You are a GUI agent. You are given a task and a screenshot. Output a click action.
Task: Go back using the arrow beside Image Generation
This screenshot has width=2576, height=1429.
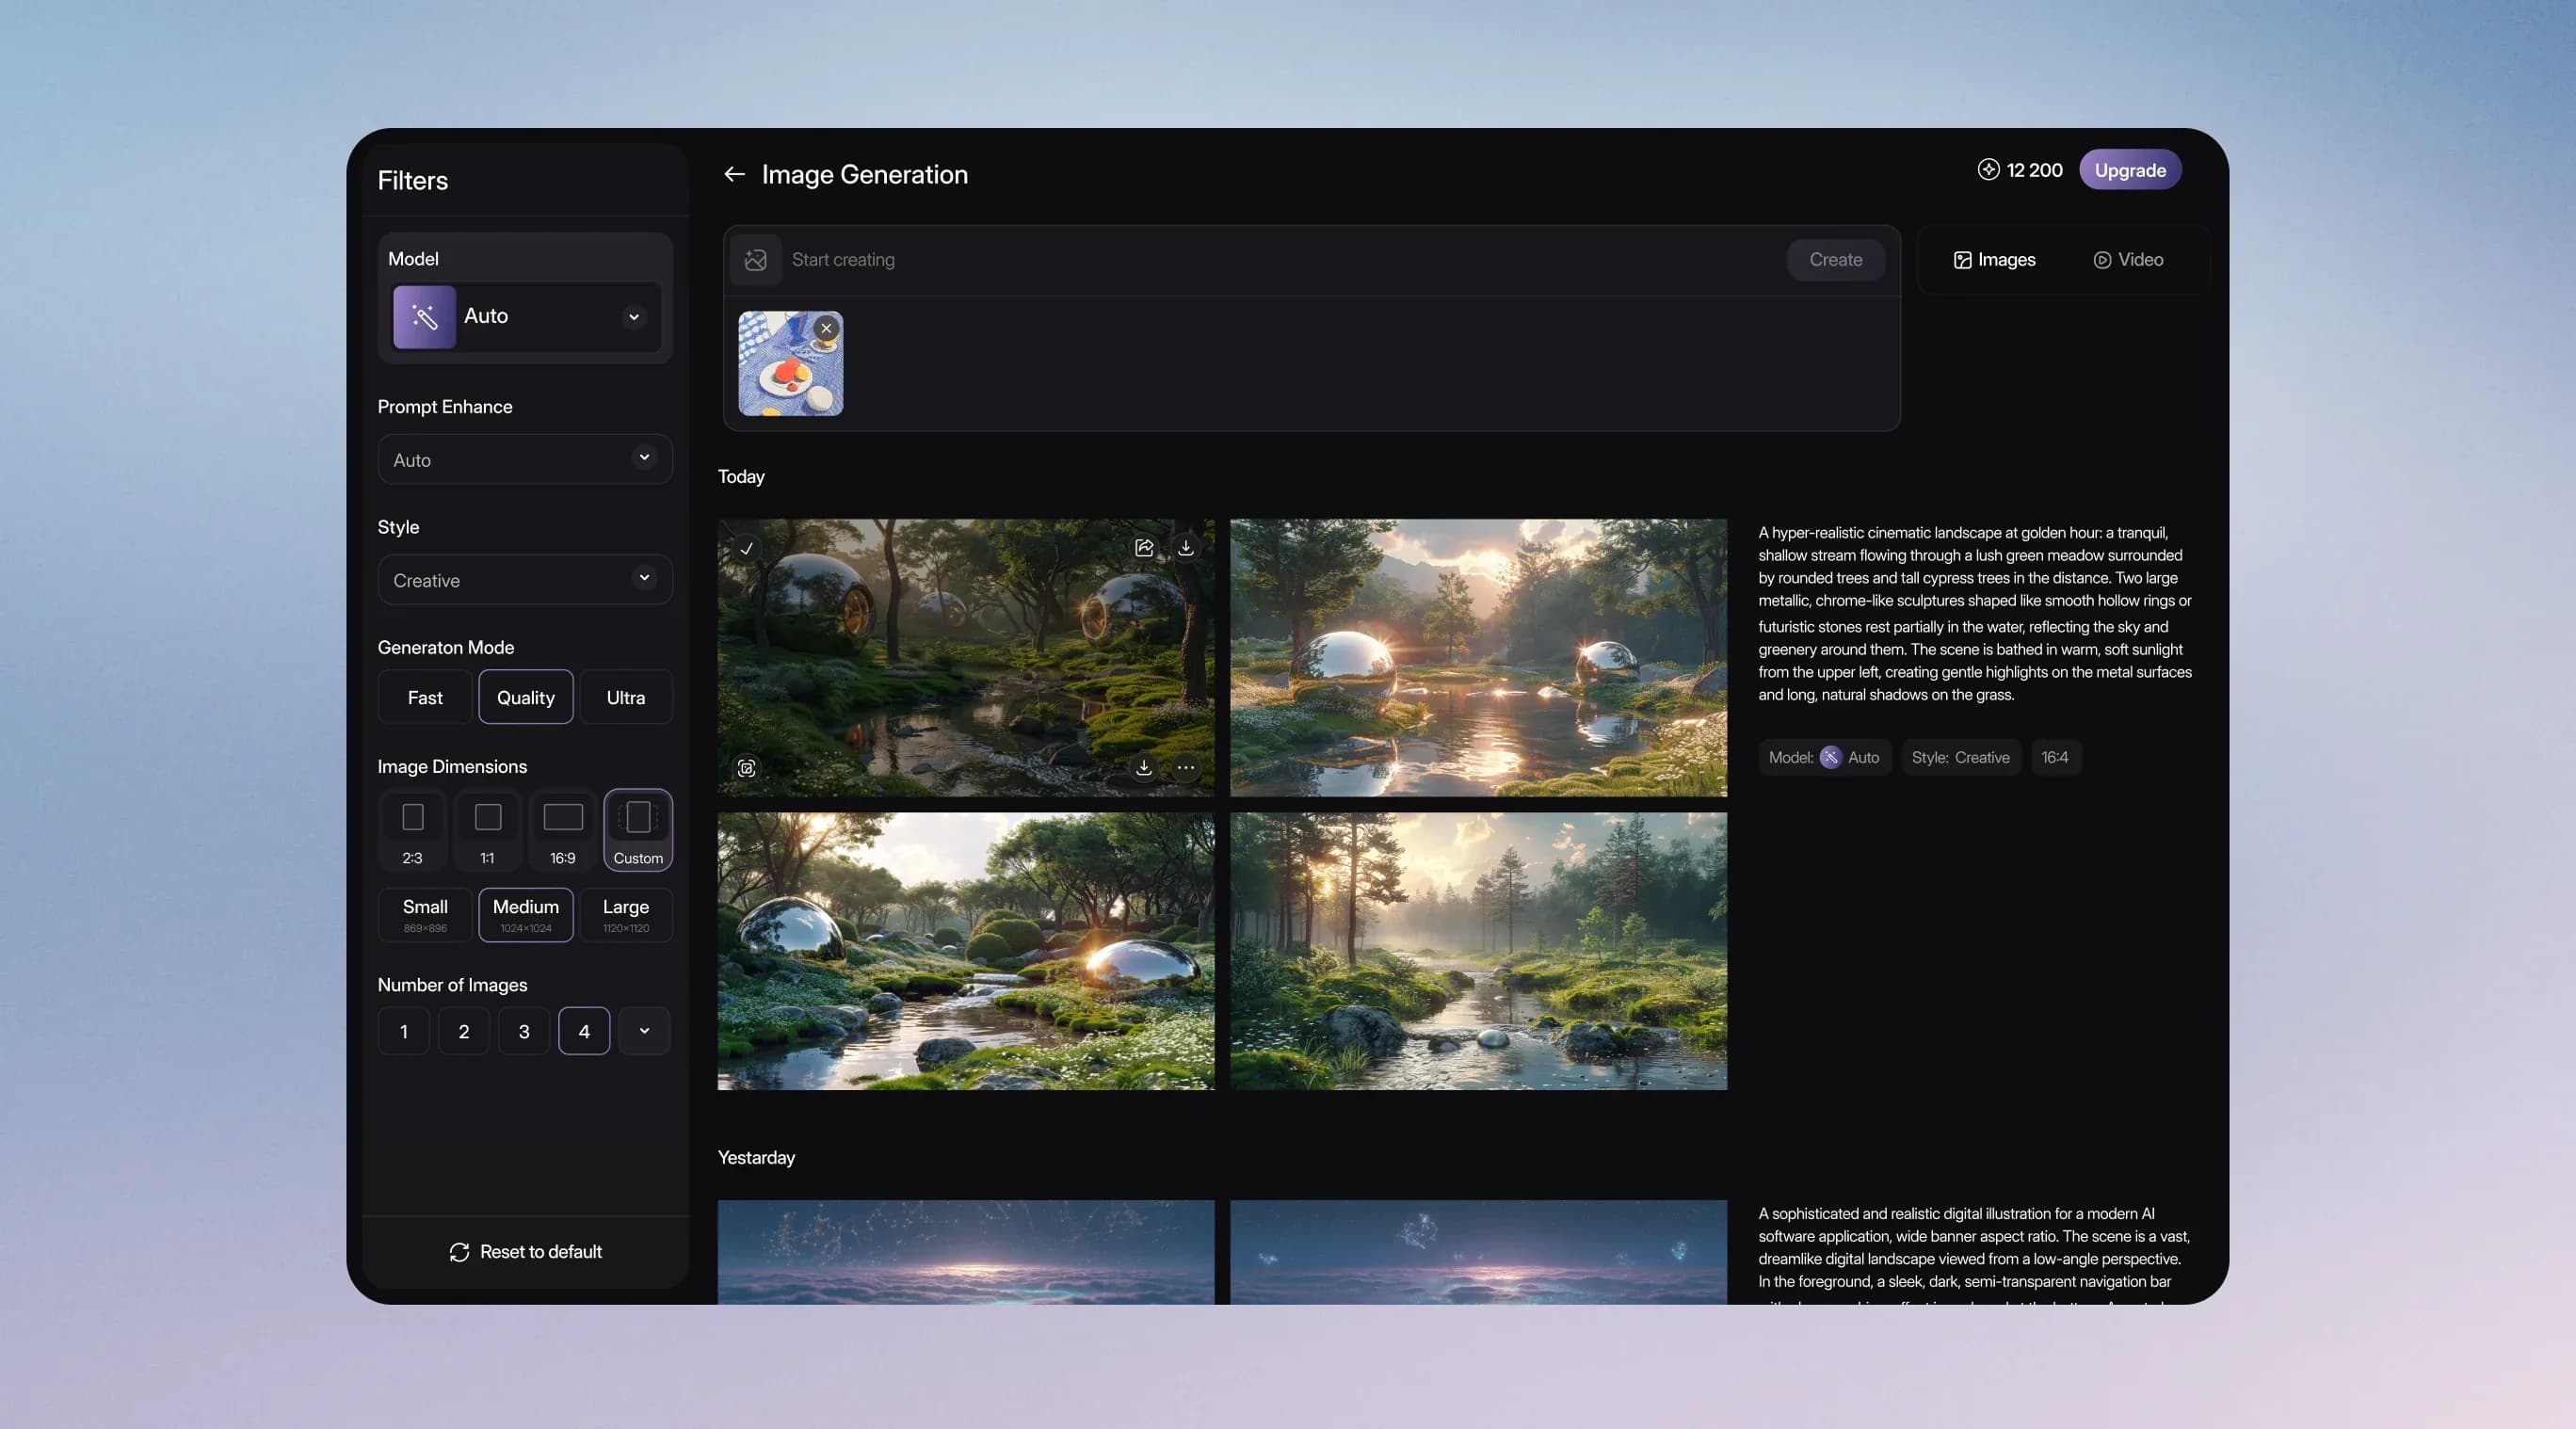734,174
